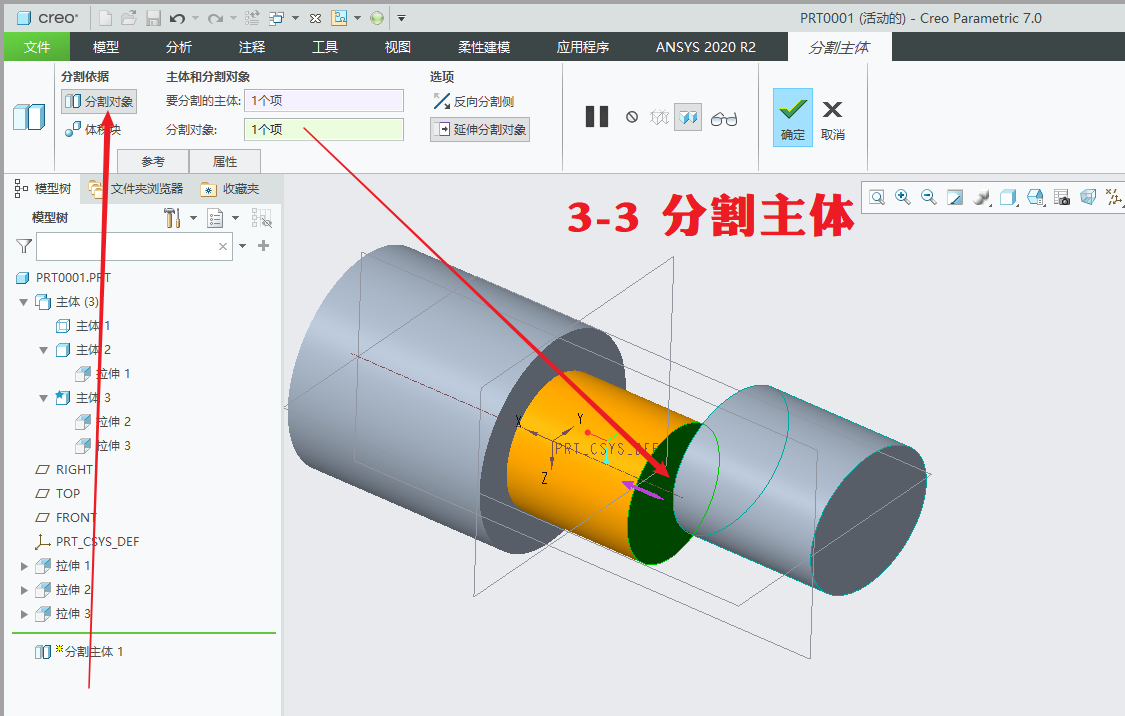The width and height of the screenshot is (1125, 716).
Task: Clear the model tree search box X
Action: [x=222, y=247]
